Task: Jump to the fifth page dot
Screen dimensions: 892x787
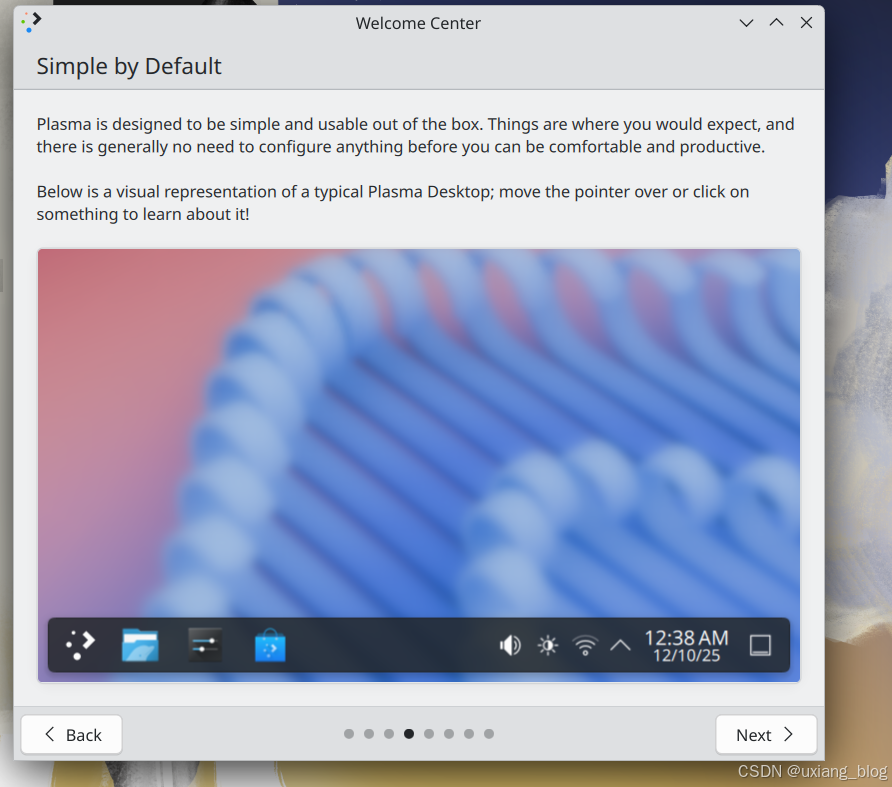Action: click(x=429, y=734)
